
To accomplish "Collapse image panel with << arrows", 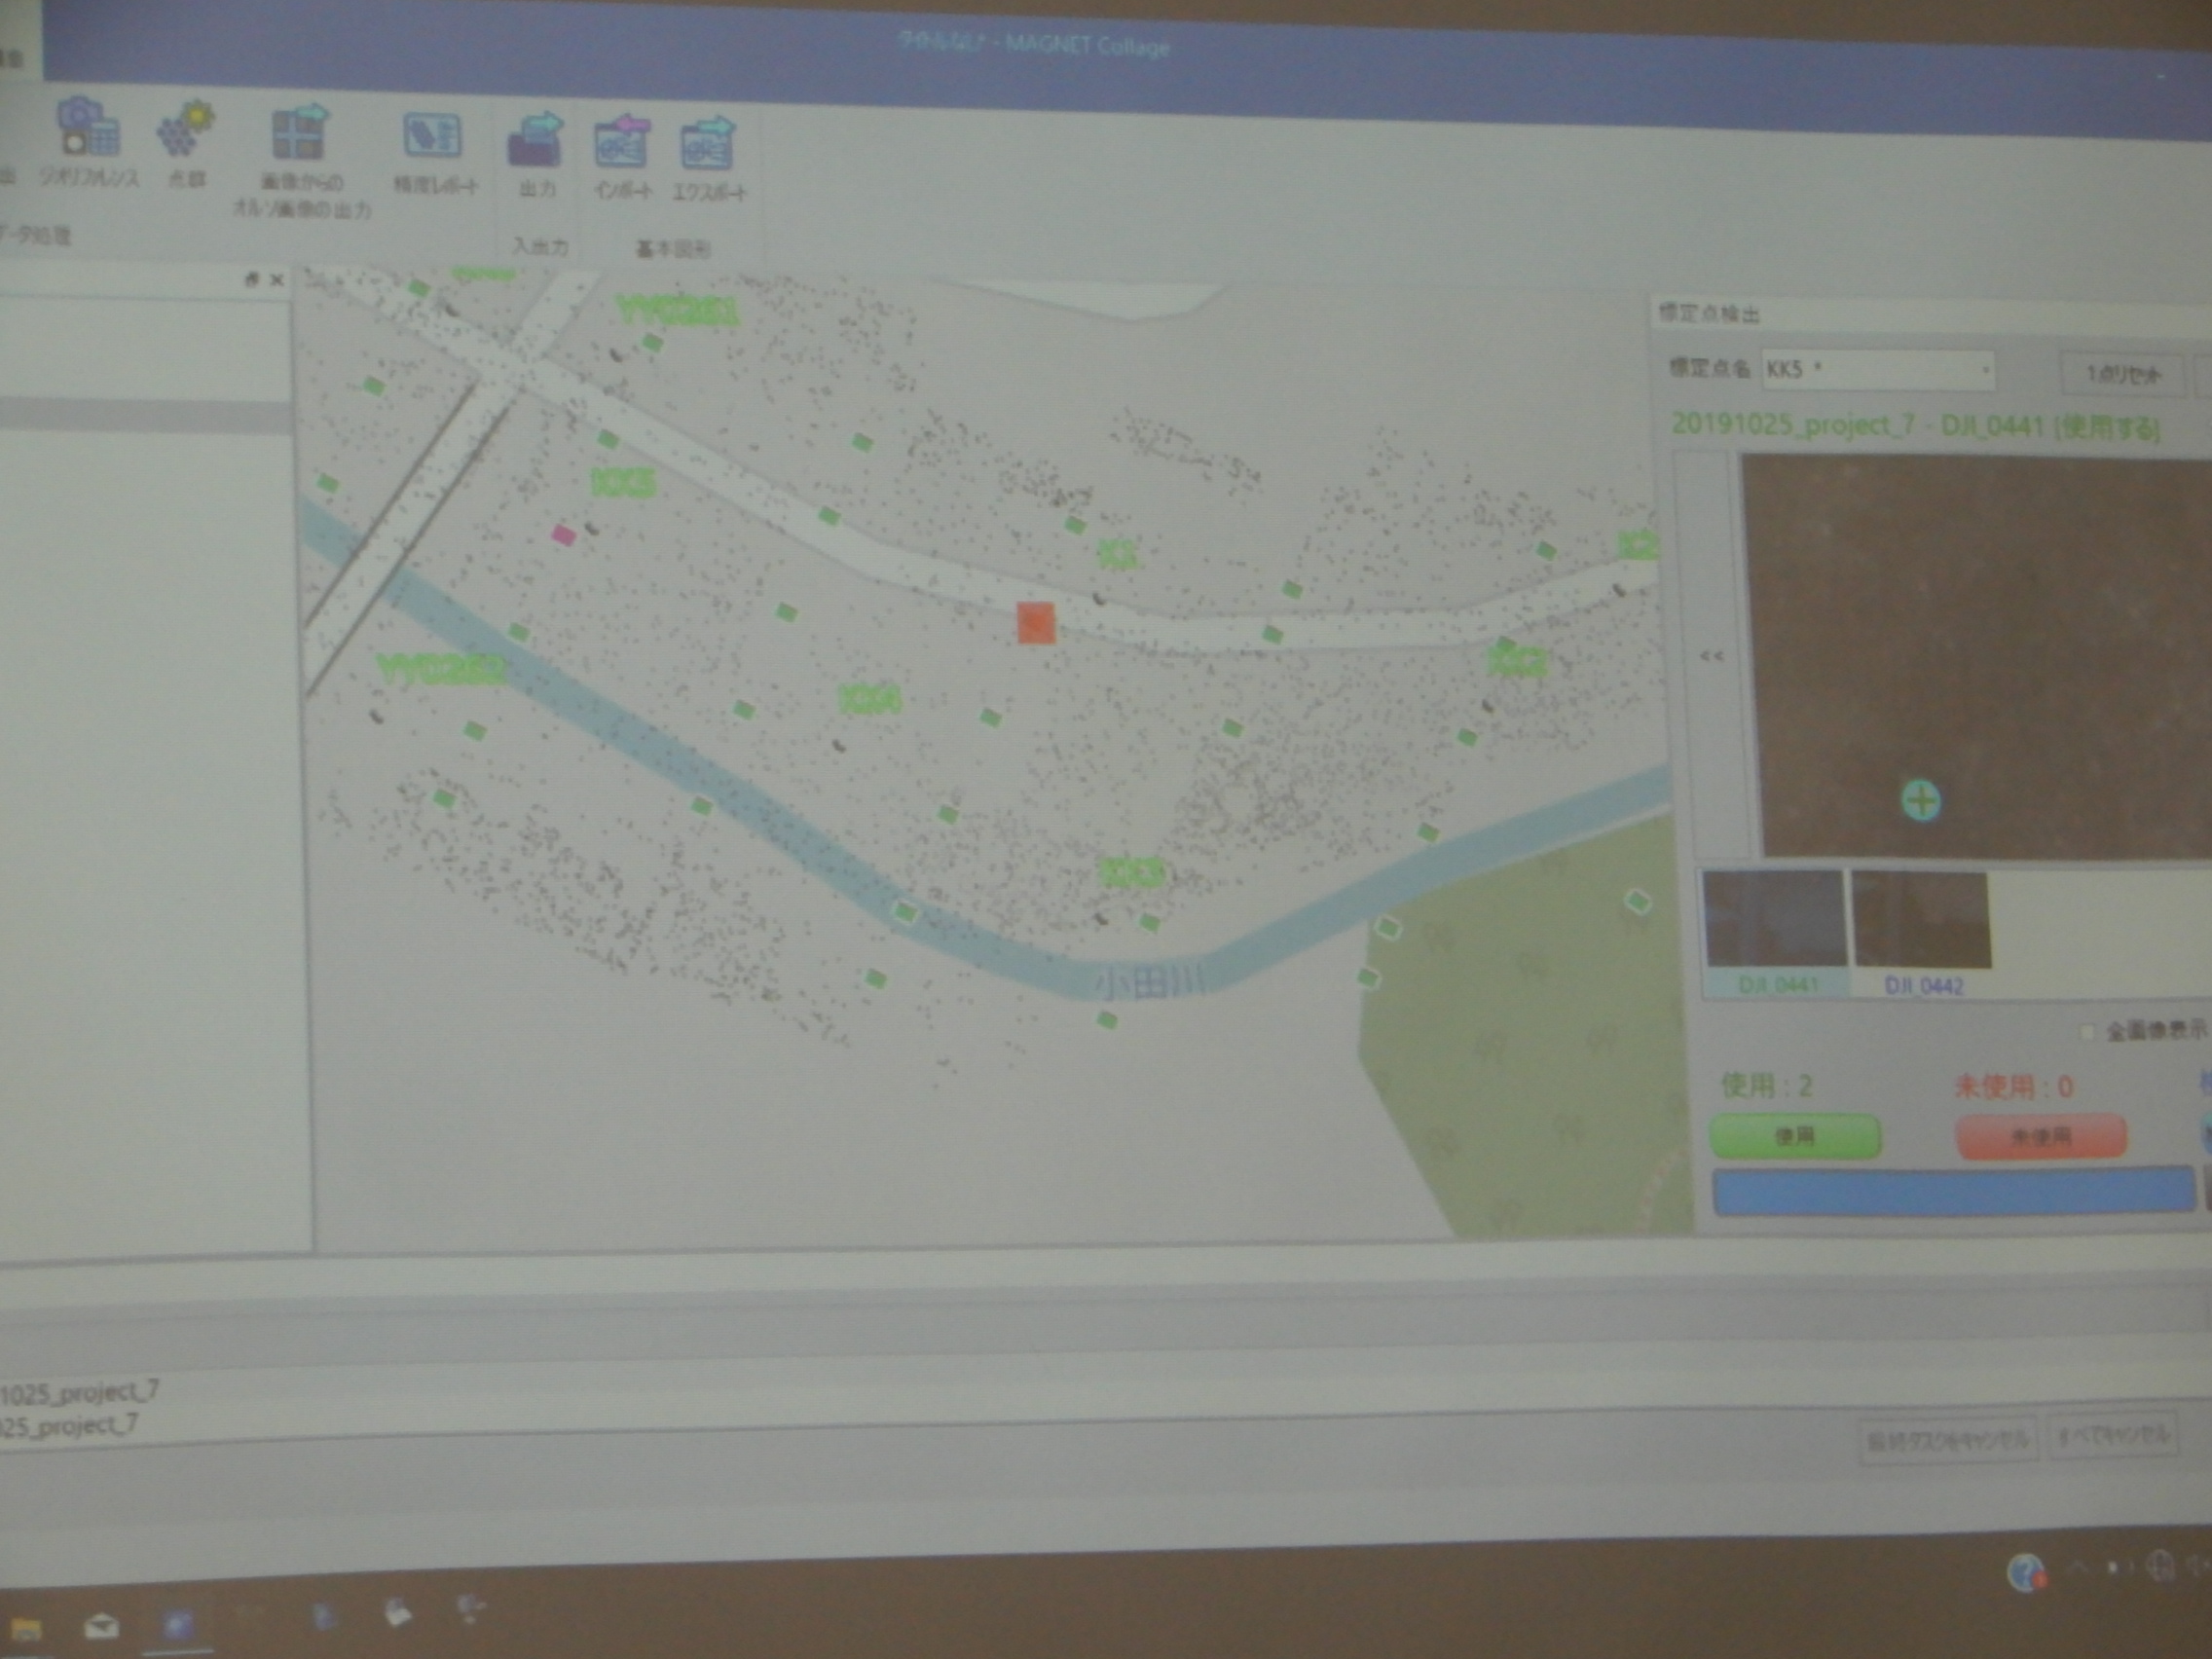I will tap(1711, 656).
